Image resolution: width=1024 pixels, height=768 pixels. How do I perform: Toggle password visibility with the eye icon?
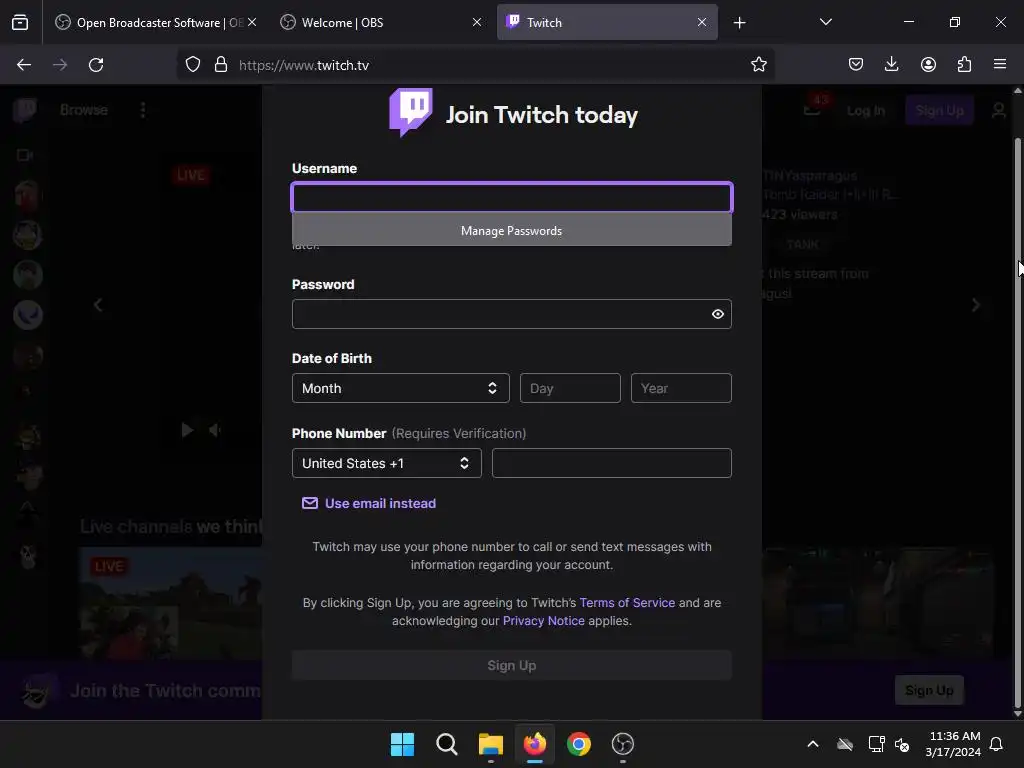pyautogui.click(x=718, y=314)
